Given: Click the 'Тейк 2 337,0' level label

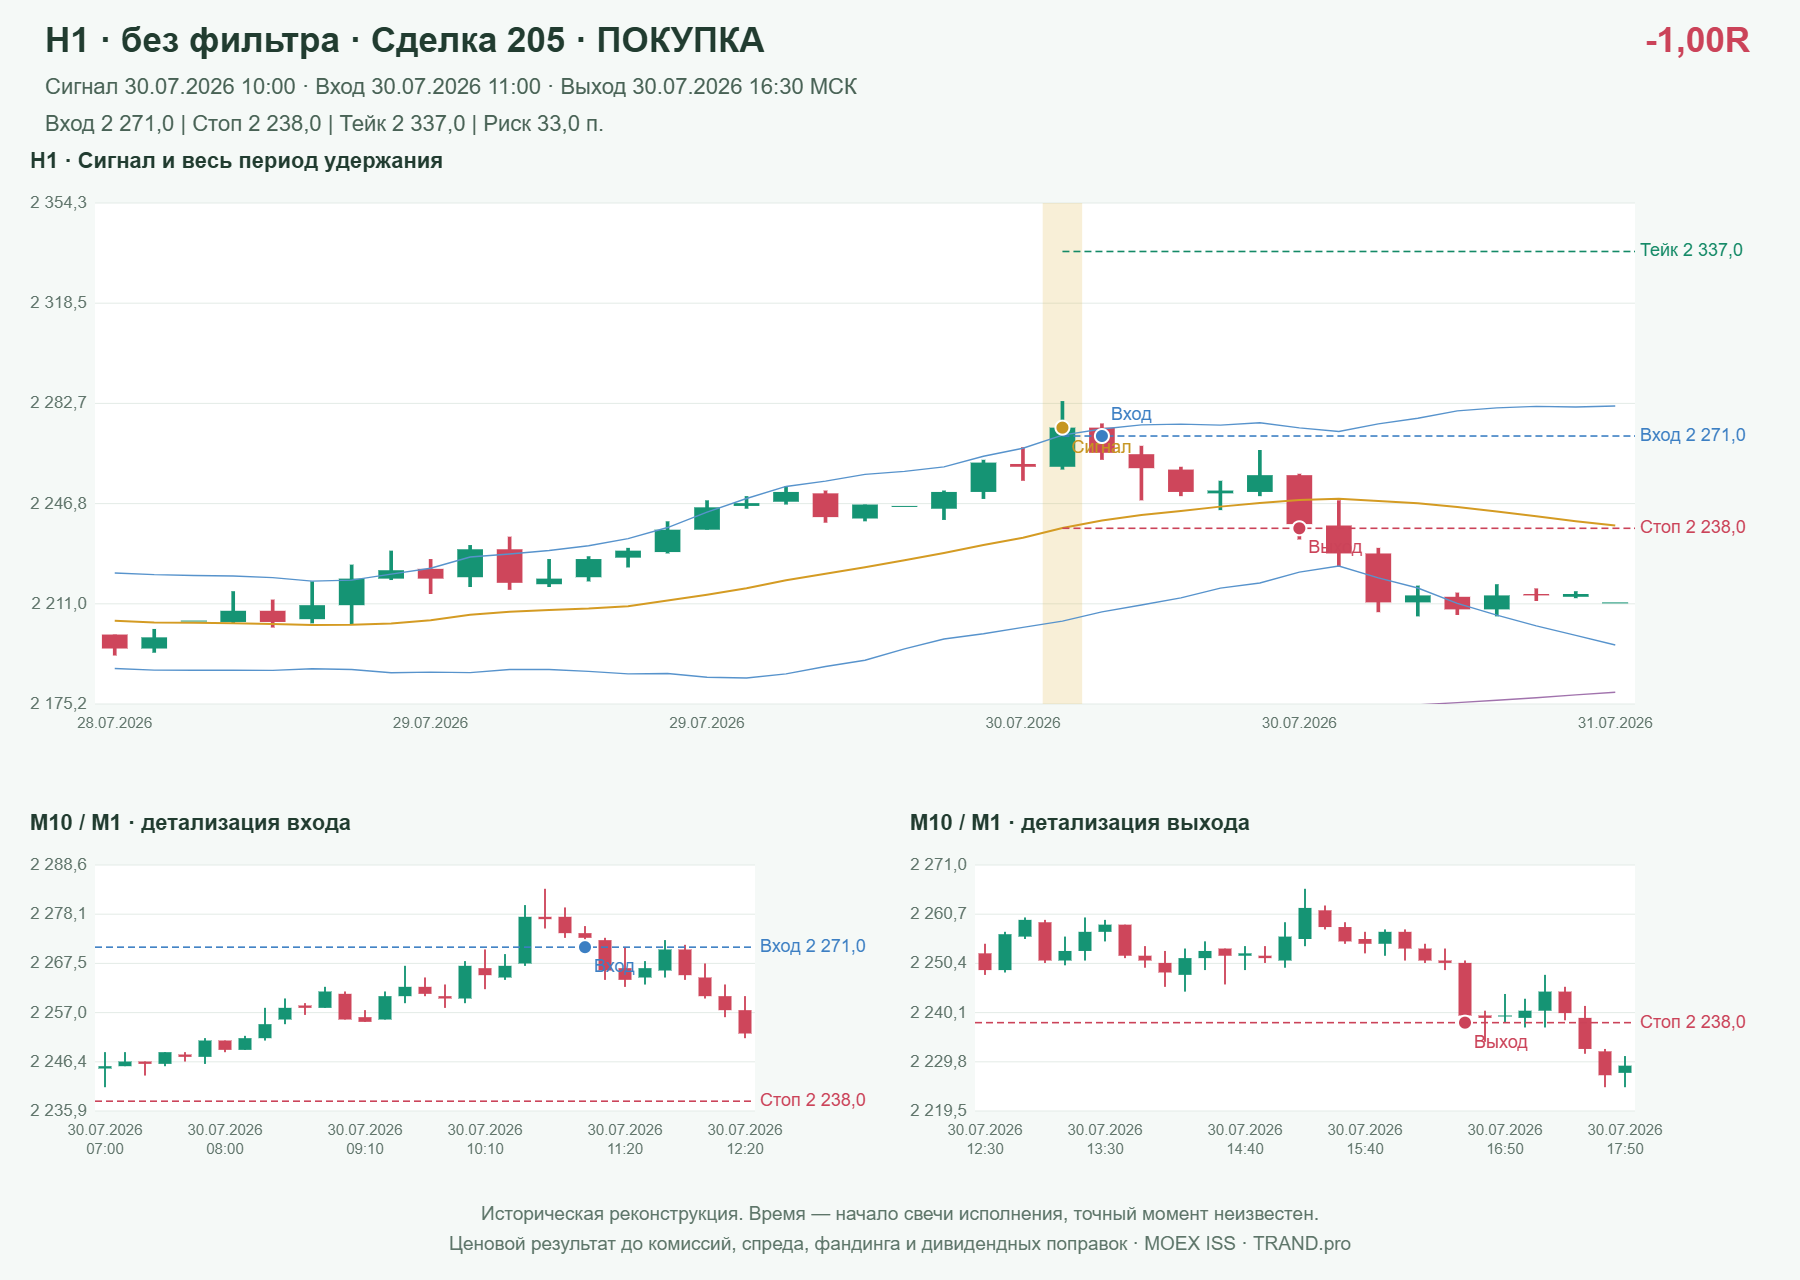Looking at the screenshot, I should [x=1691, y=250].
